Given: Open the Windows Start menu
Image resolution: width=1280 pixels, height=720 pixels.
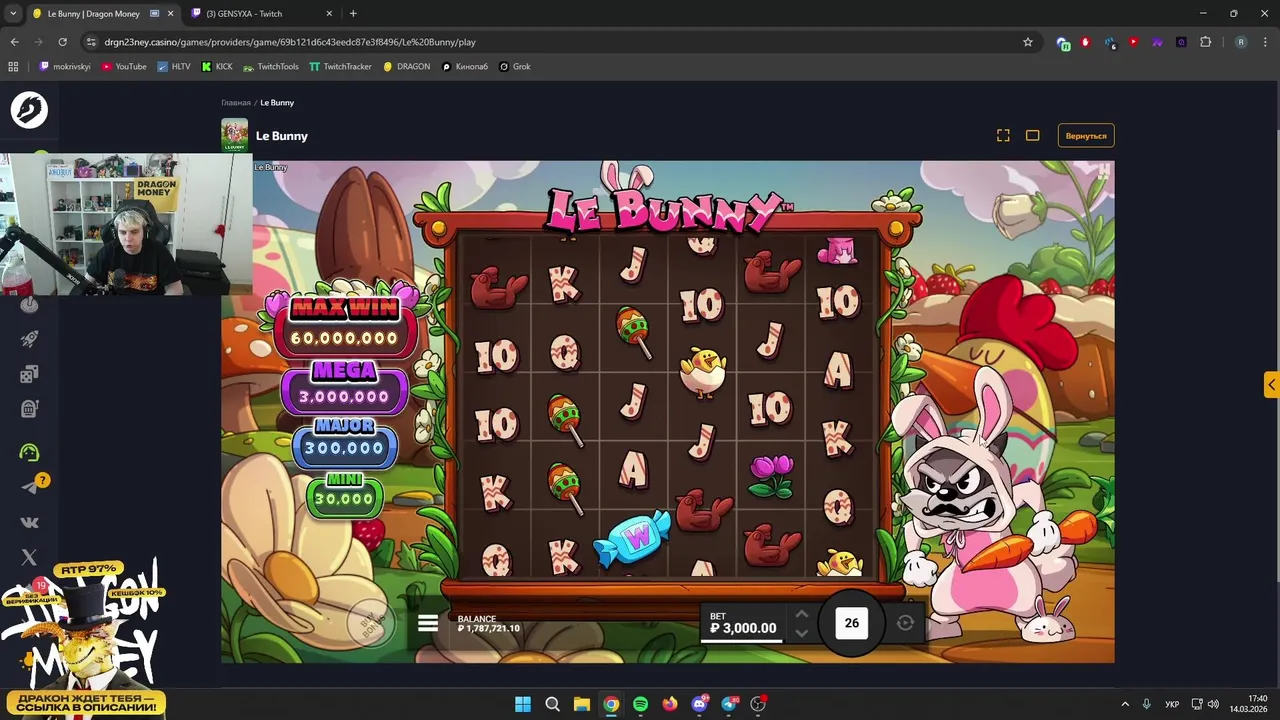Looking at the screenshot, I should click(523, 704).
